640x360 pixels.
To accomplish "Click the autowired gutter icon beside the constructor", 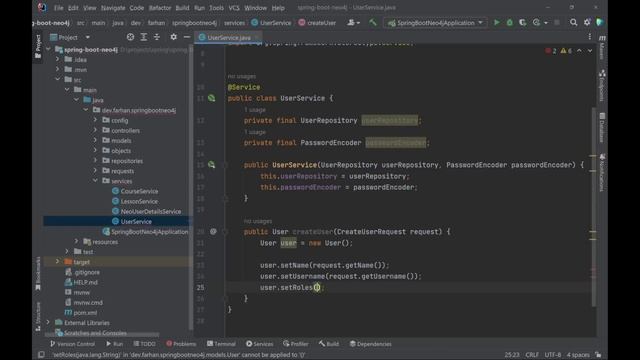I will 211,164.
